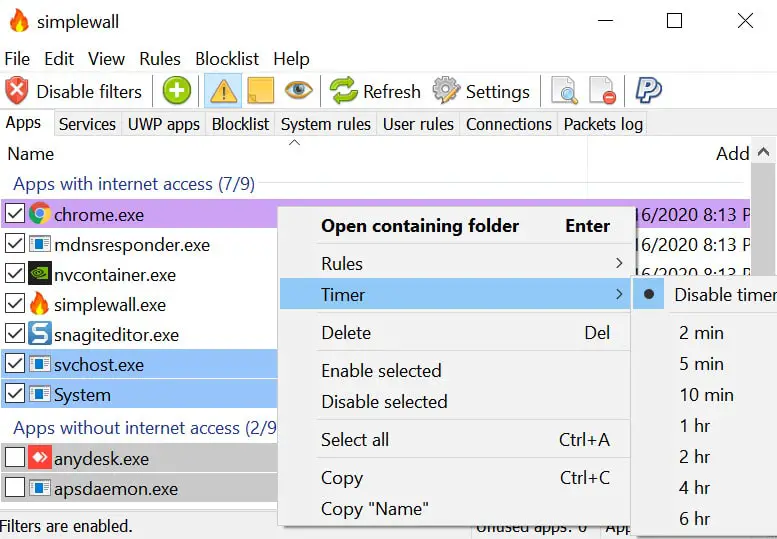Screen dimensions: 777x539
Task: Switch to the Services tab
Action: (x=87, y=124)
